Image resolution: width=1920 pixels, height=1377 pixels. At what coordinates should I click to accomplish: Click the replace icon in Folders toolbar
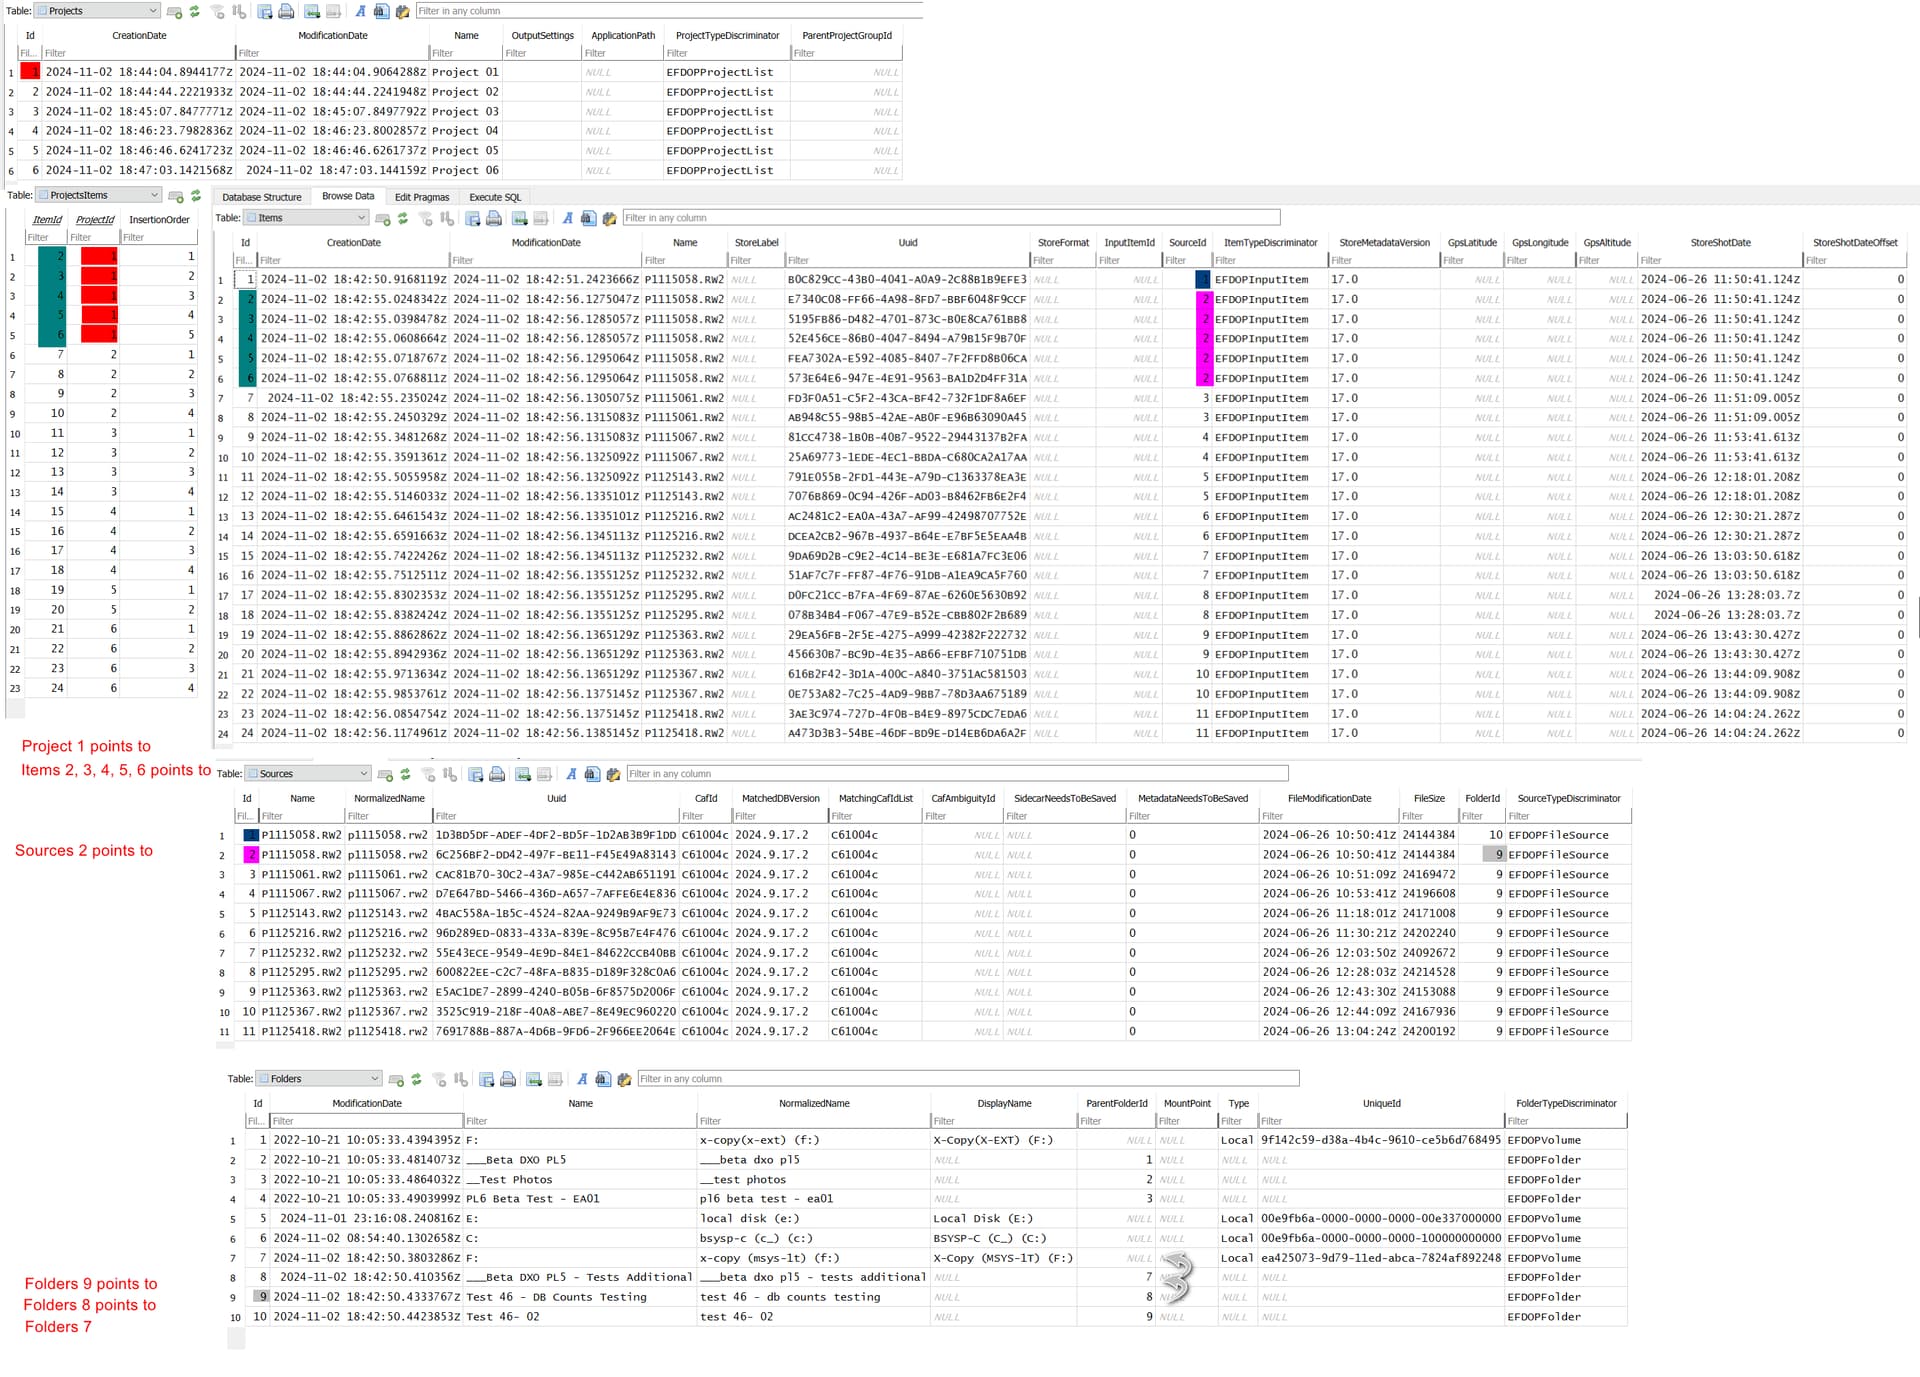[x=625, y=1079]
